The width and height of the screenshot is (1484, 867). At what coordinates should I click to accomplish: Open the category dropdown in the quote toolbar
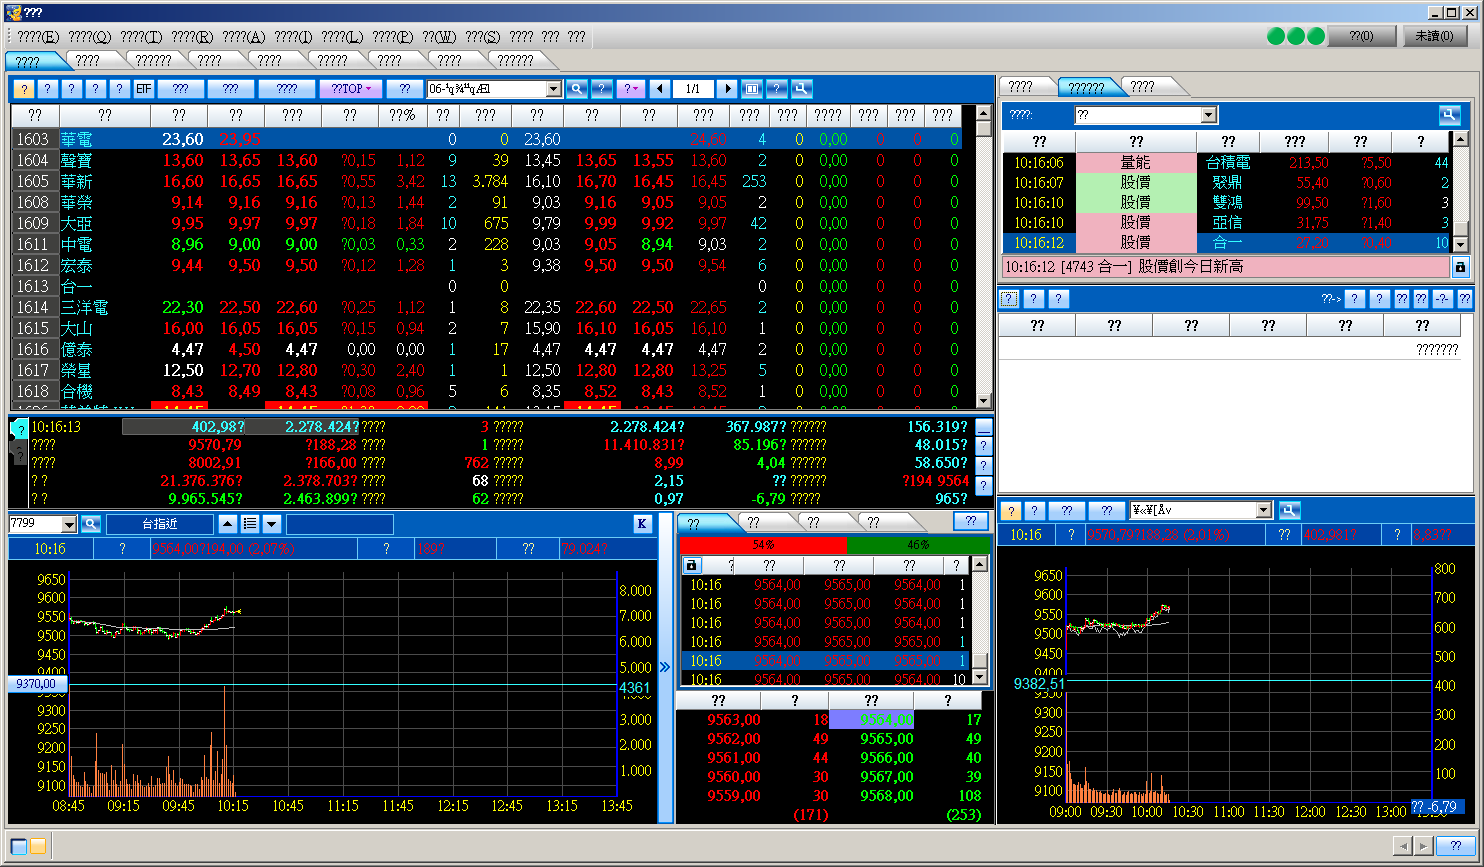coord(554,89)
